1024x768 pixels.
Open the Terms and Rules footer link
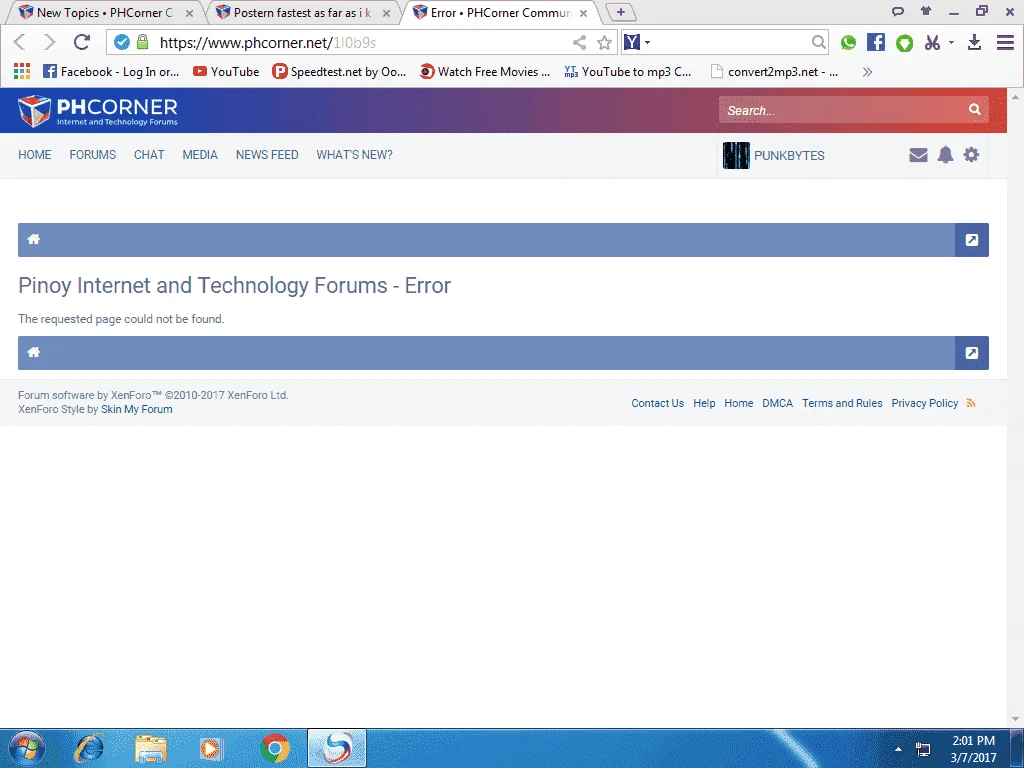tap(842, 403)
